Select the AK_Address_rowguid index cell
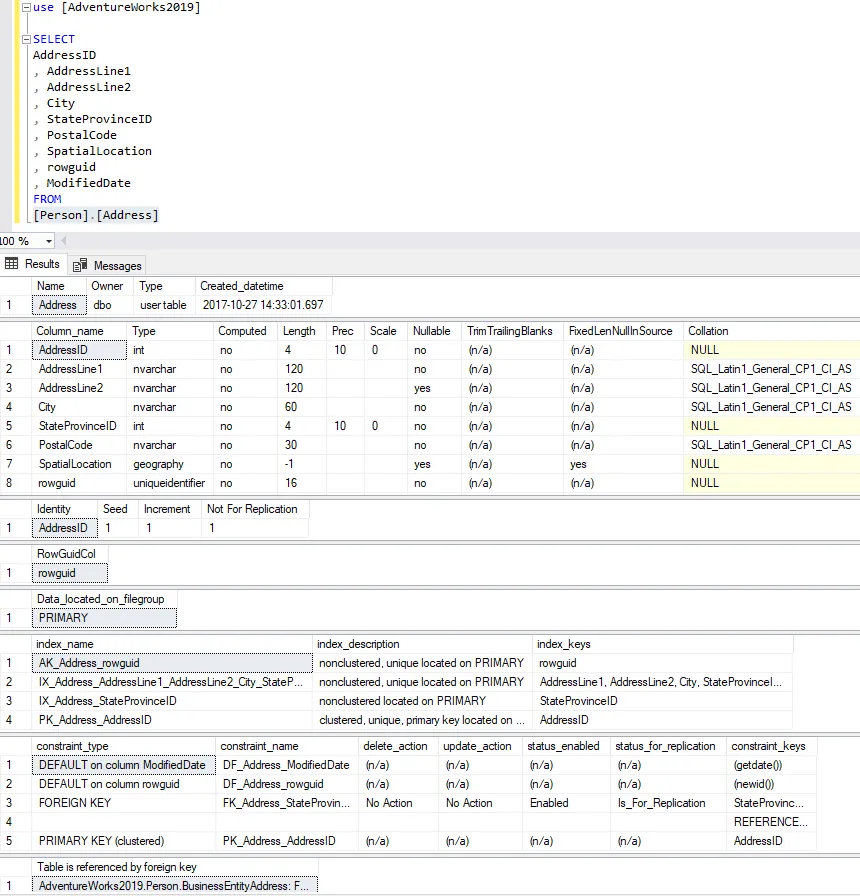This screenshot has width=860, height=896. [x=172, y=663]
